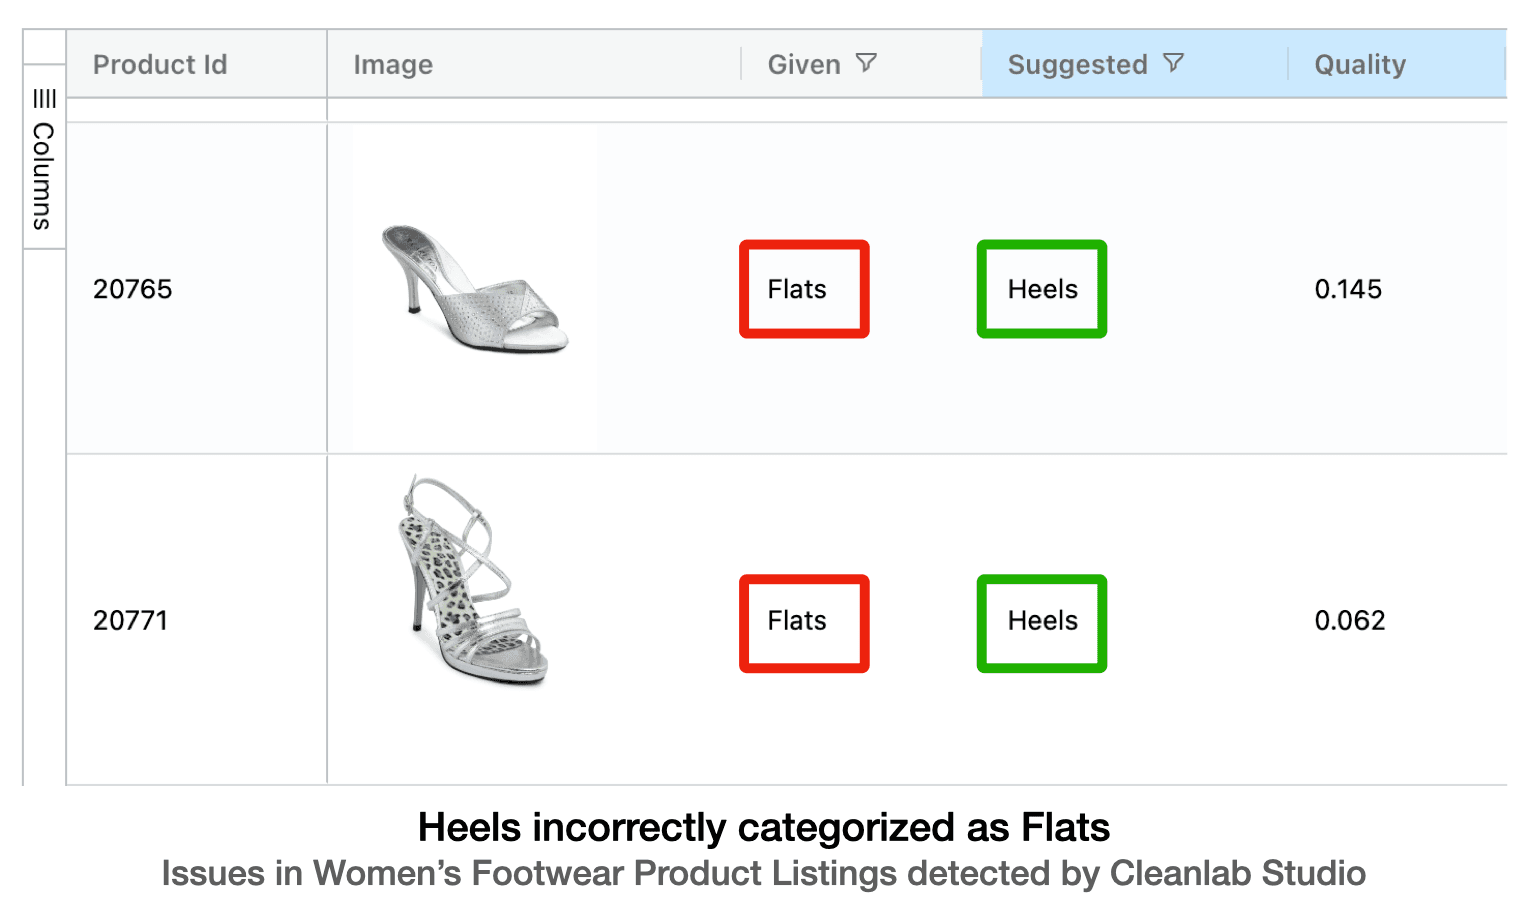Image resolution: width=1529 pixels, height=911 pixels.
Task: Select the green Heels label for product 20765
Action: click(1041, 289)
